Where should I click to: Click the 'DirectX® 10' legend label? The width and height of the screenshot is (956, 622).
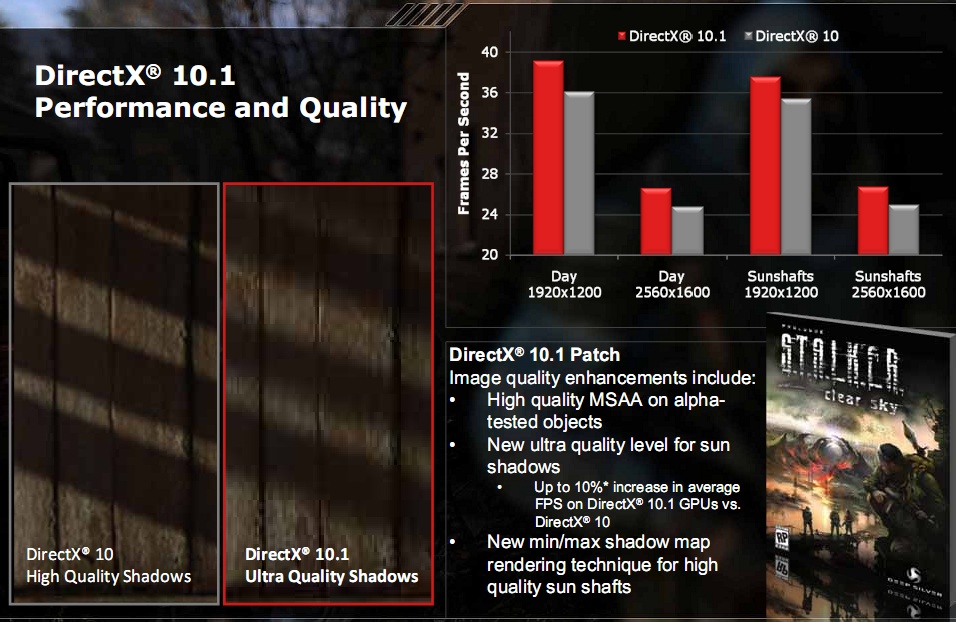coord(797,36)
